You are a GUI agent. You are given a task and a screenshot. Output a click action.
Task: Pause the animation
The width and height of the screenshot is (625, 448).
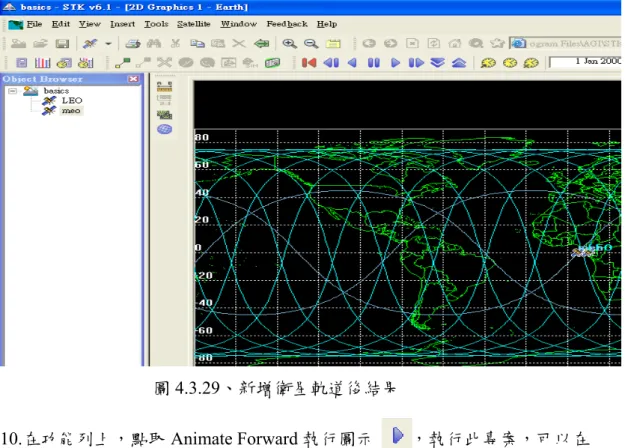(x=373, y=63)
